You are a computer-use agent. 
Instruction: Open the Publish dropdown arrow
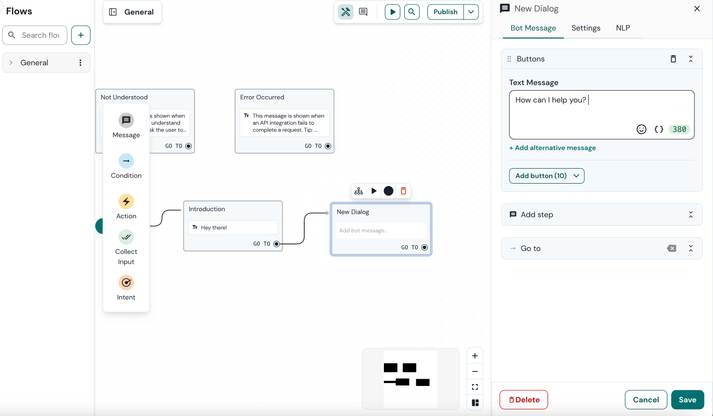pos(471,12)
